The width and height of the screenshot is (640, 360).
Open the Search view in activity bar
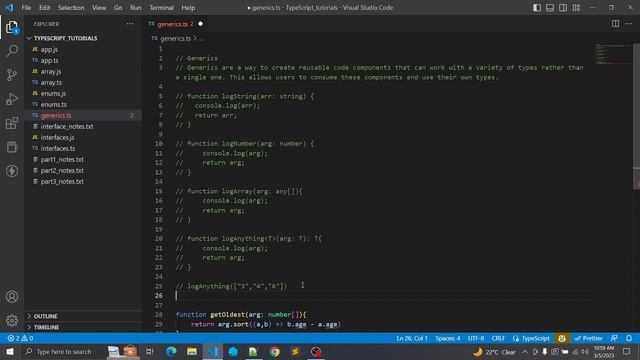[x=12, y=51]
